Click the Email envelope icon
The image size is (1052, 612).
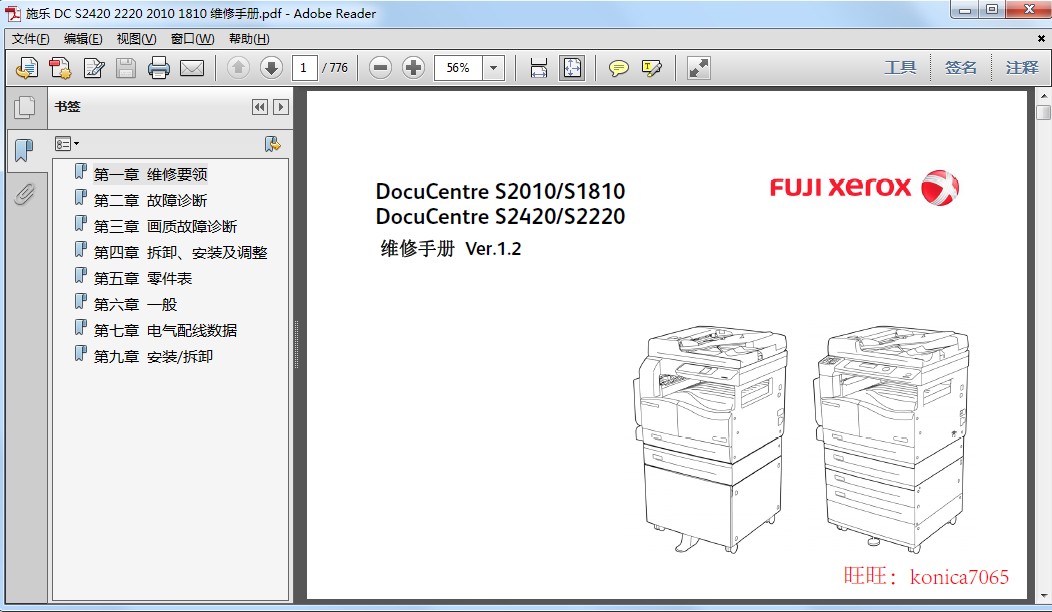(191, 68)
